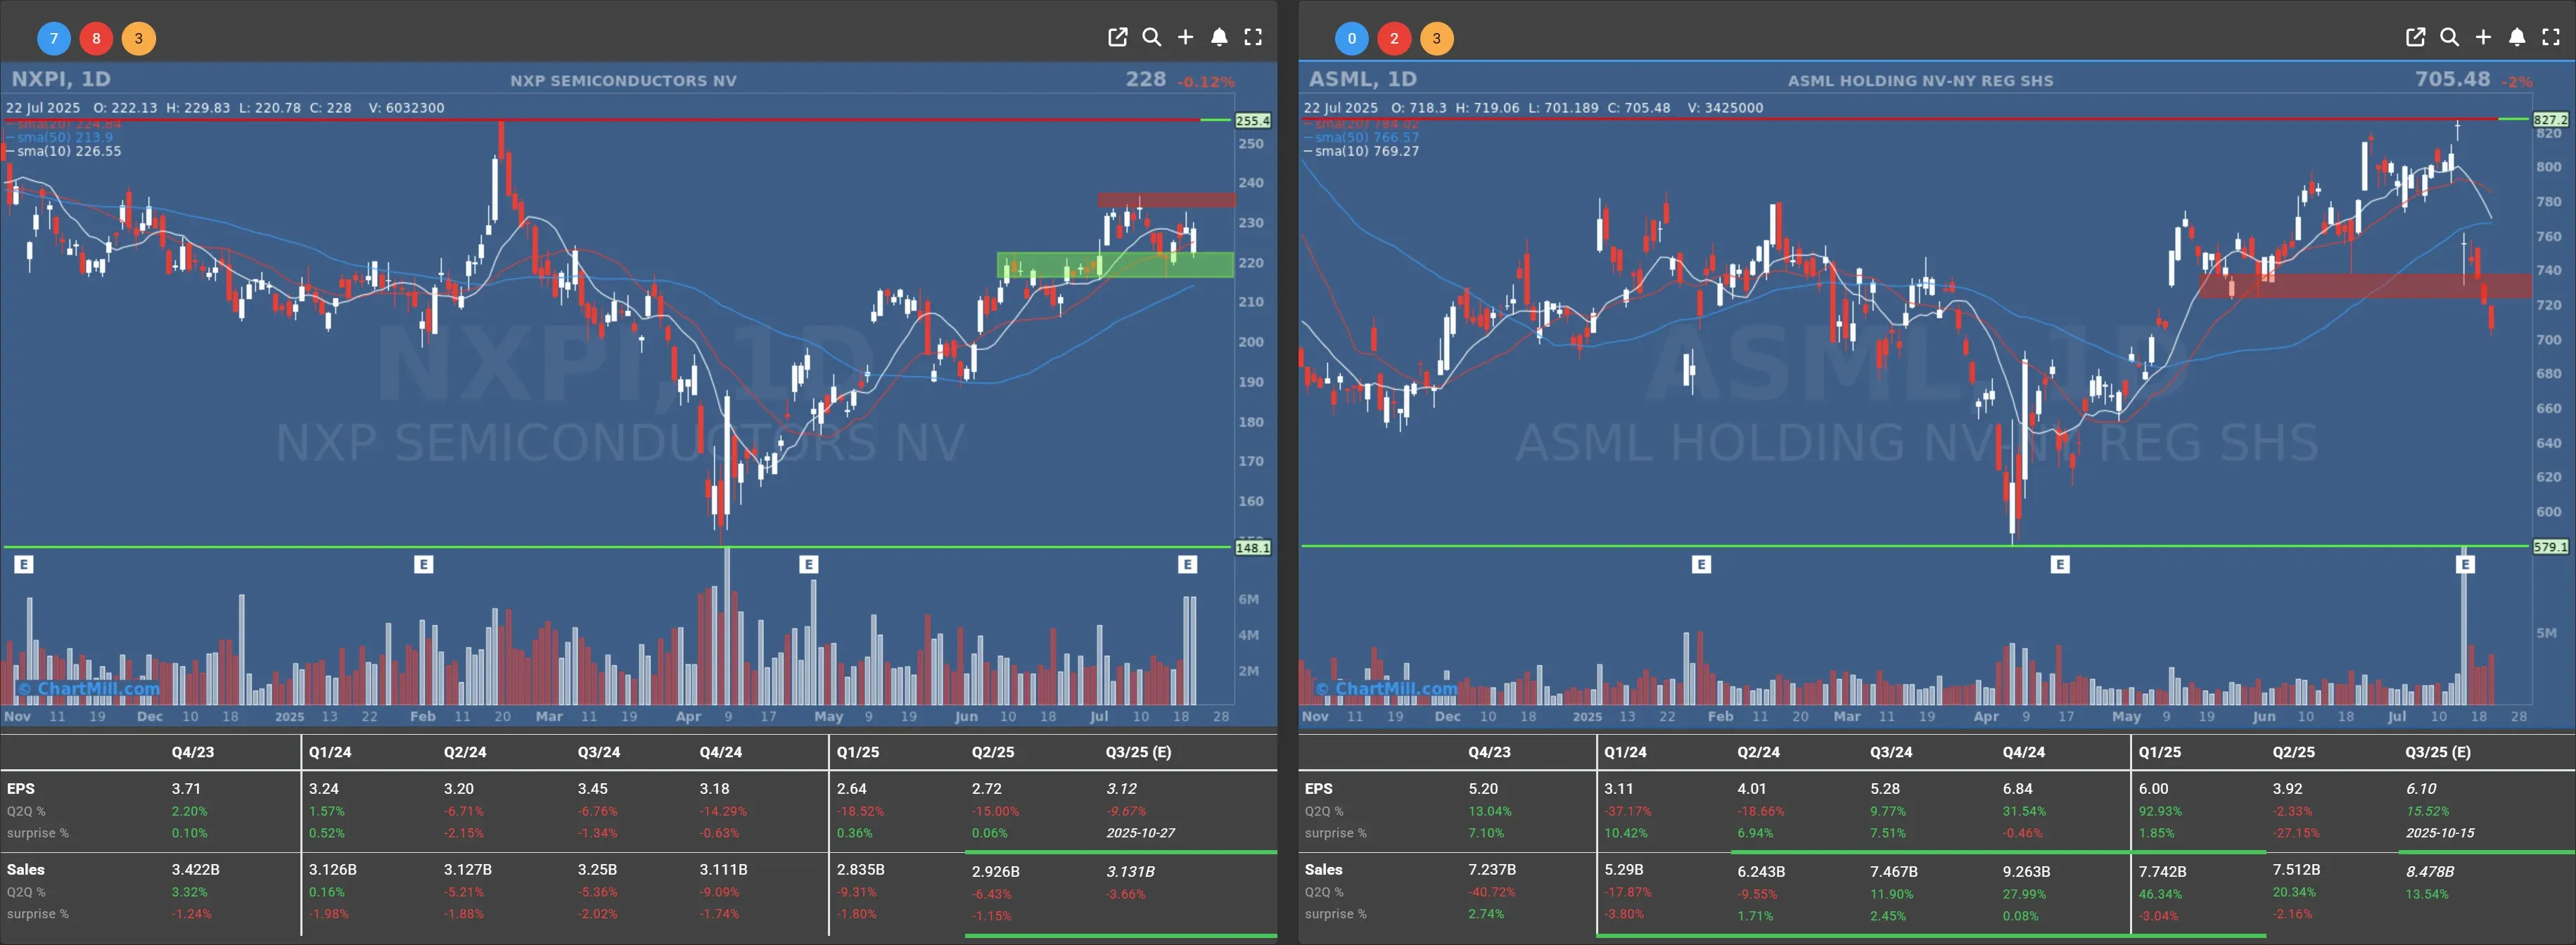The width and height of the screenshot is (2576, 945).
Task: Click ASML last price 705.48
Action: 2452,79
